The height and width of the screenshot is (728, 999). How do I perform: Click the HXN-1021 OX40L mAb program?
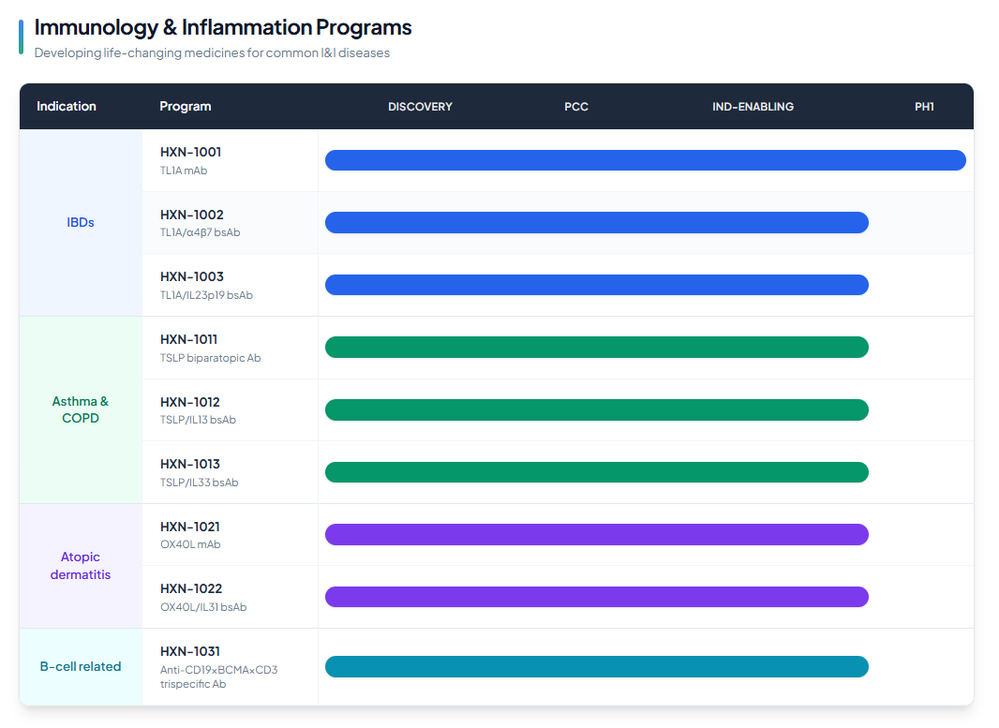pyautogui.click(x=190, y=527)
